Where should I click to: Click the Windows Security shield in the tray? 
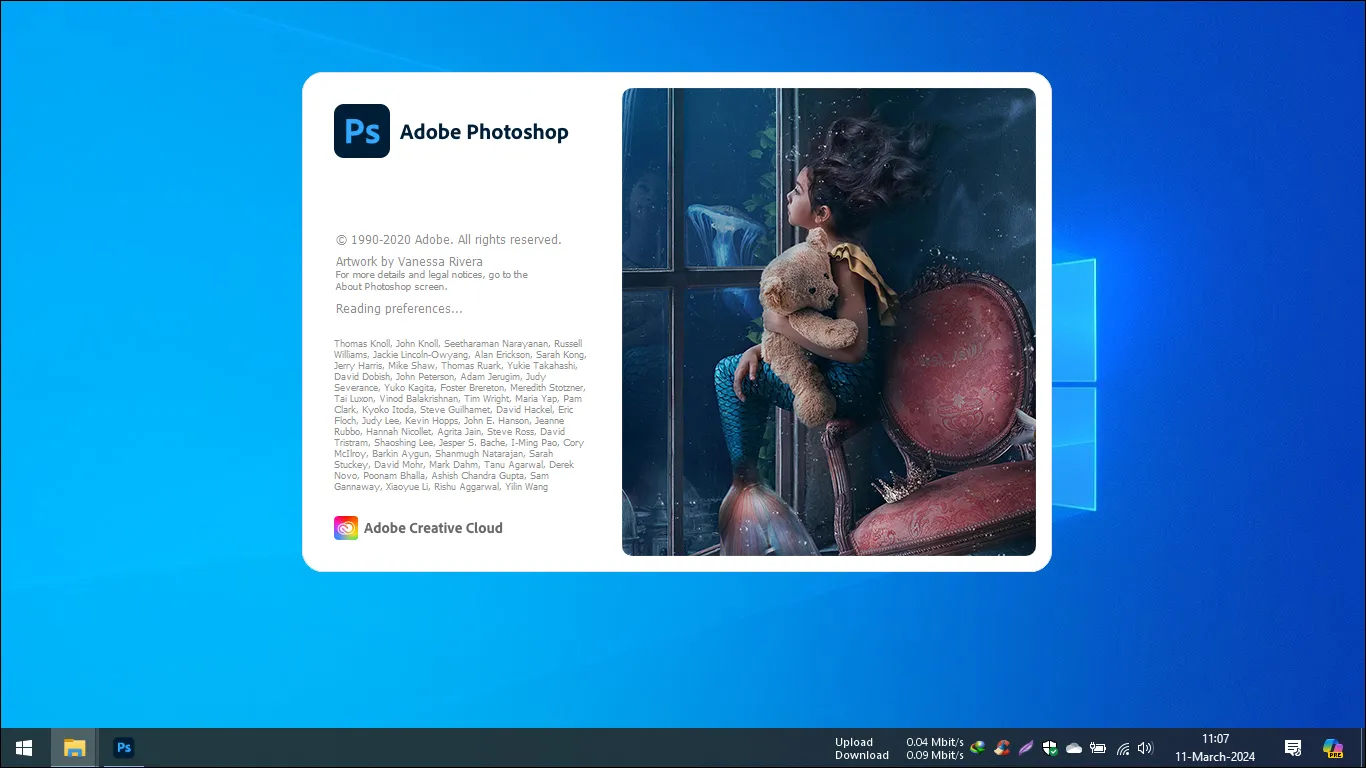pos(1049,747)
